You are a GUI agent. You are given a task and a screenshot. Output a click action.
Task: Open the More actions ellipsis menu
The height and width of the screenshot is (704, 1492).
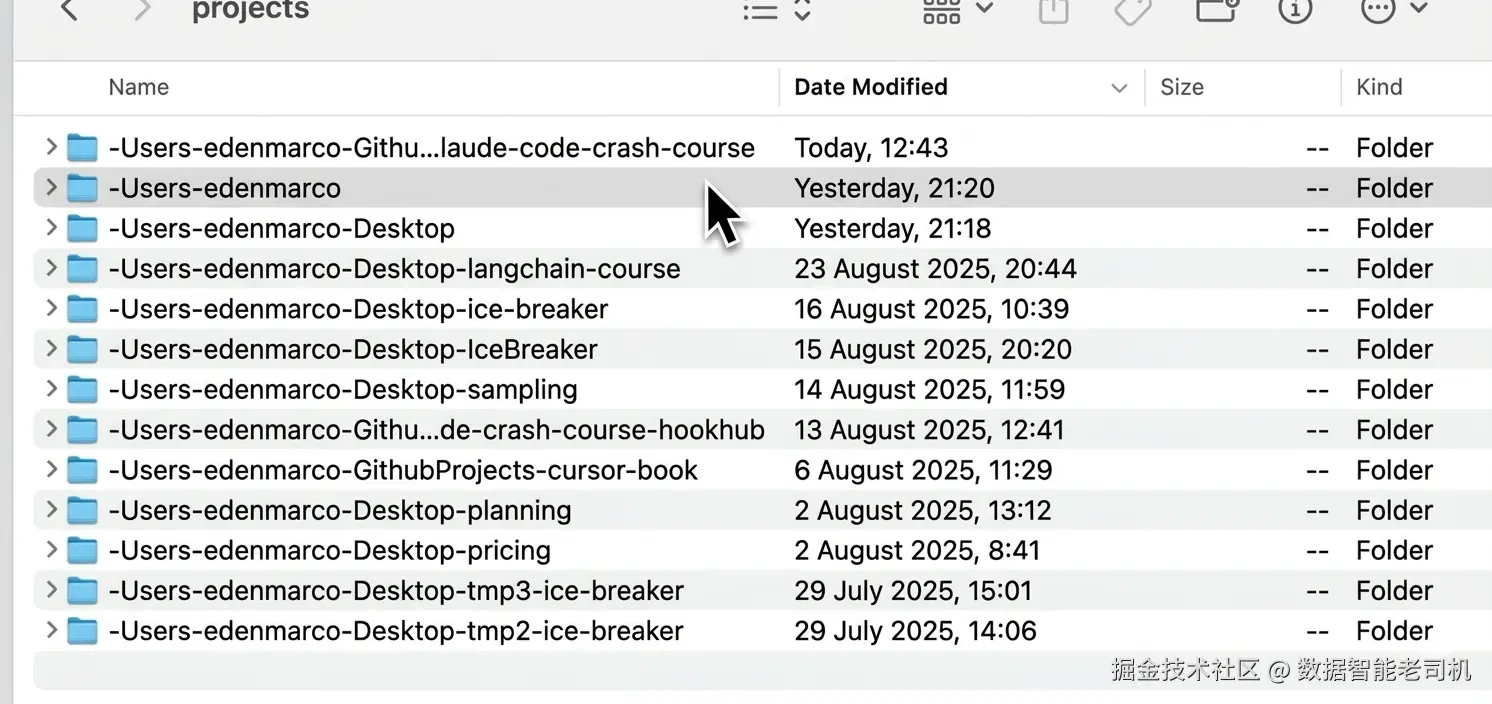pyautogui.click(x=1391, y=10)
